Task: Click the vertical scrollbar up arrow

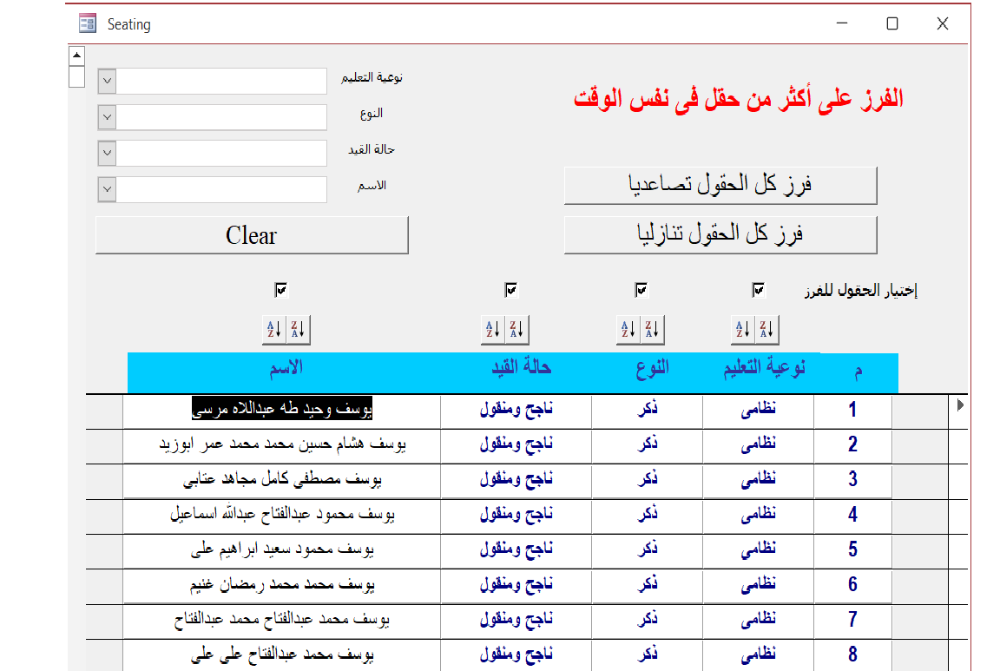Action: click(77, 55)
